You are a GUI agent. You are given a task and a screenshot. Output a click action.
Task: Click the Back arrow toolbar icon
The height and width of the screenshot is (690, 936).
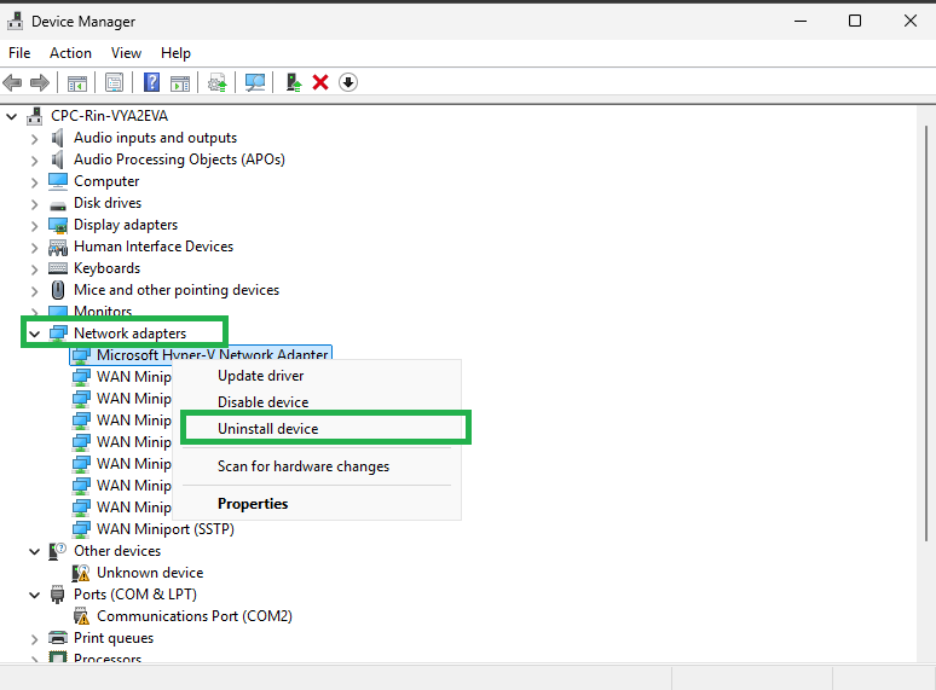pos(13,82)
